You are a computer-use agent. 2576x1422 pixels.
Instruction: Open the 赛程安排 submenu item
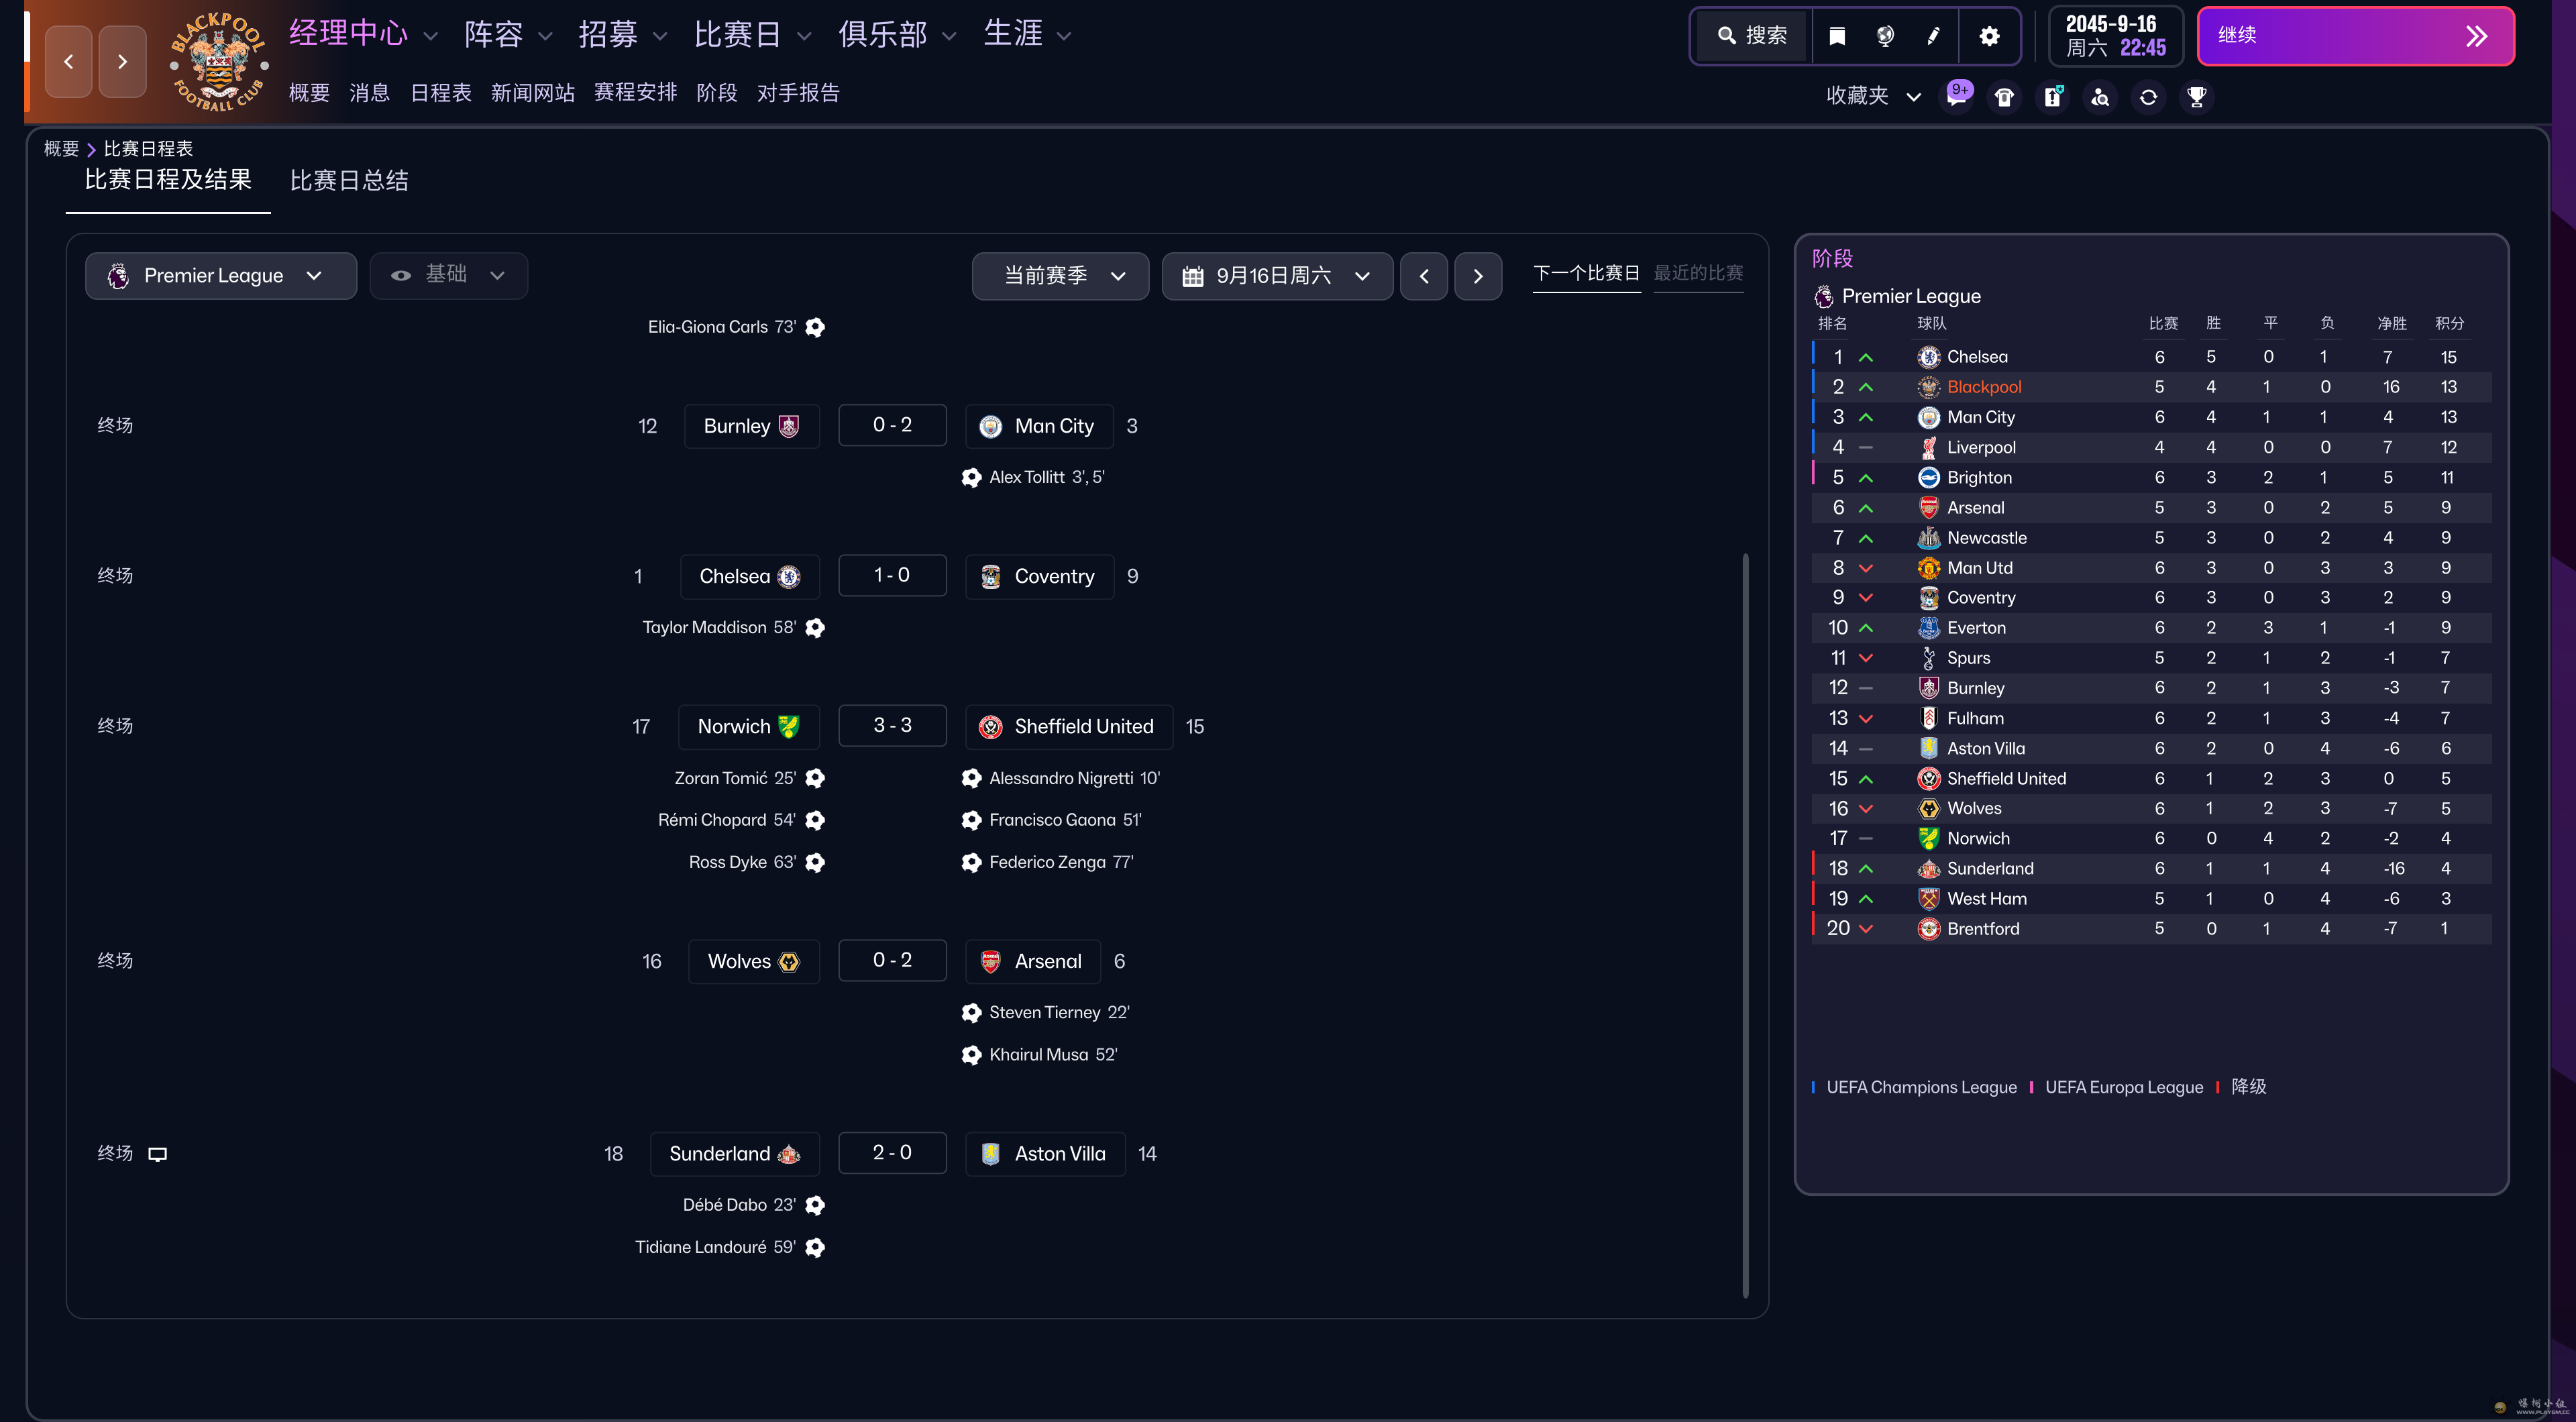tap(635, 93)
